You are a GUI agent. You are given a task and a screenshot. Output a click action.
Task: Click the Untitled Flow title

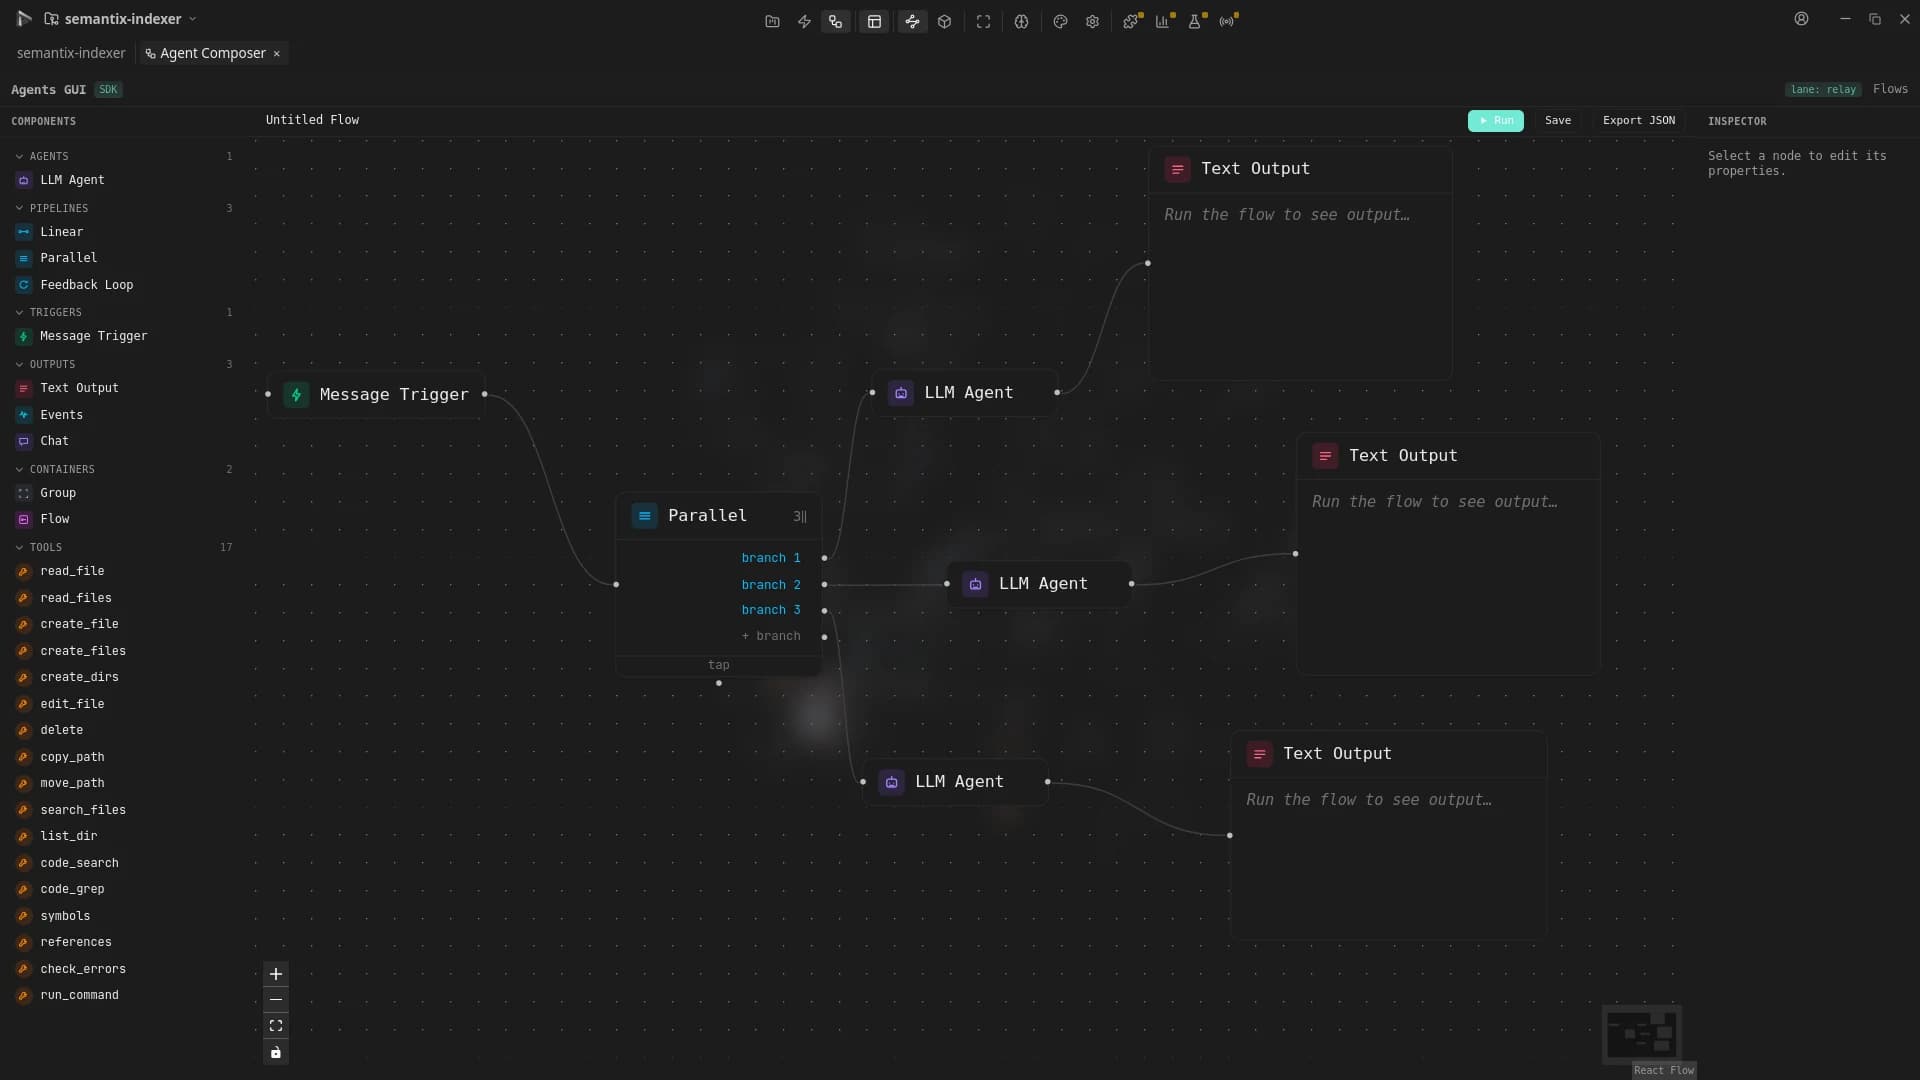coord(312,120)
